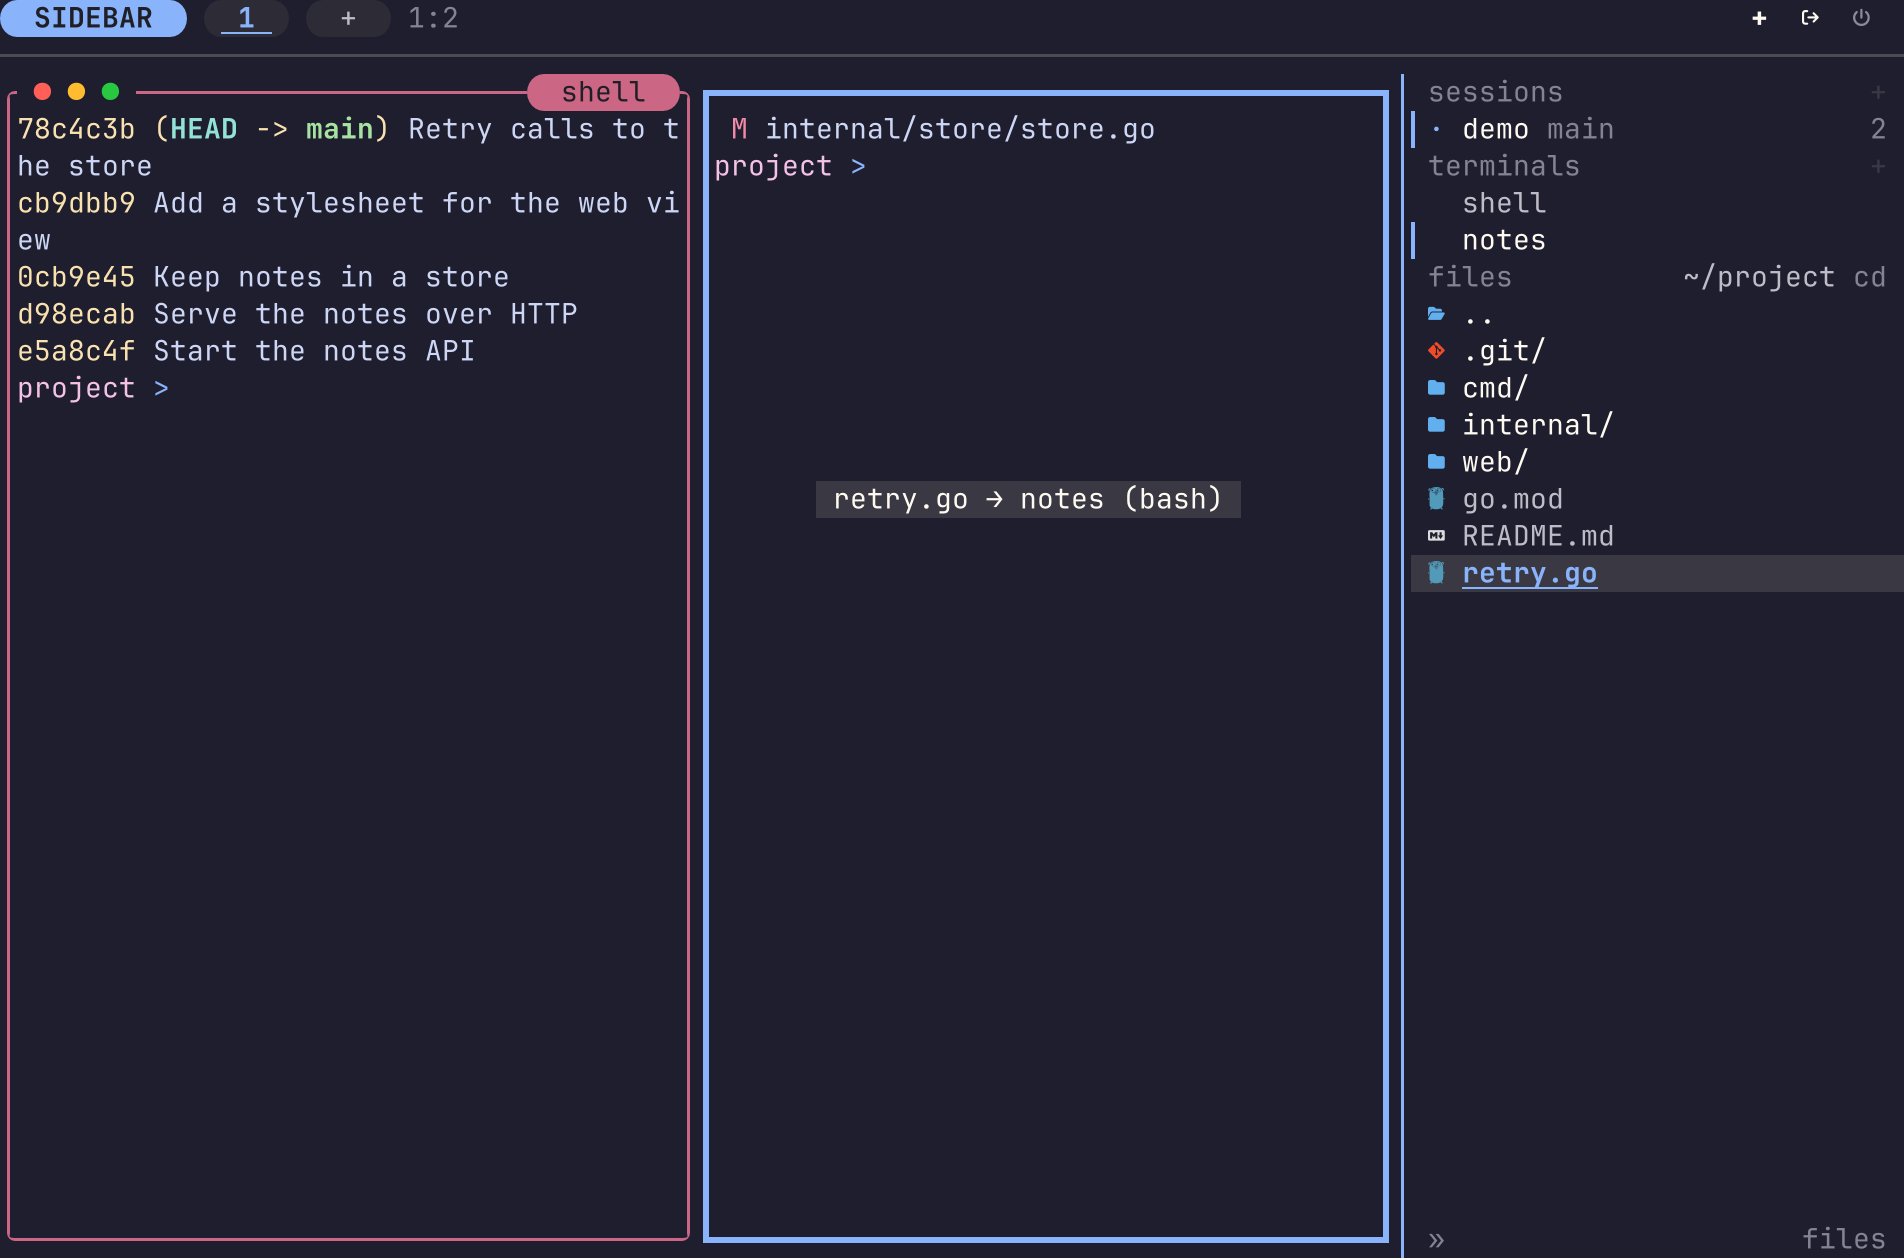Click the internal/ folder icon
This screenshot has width=1904, height=1258.
[1436, 425]
